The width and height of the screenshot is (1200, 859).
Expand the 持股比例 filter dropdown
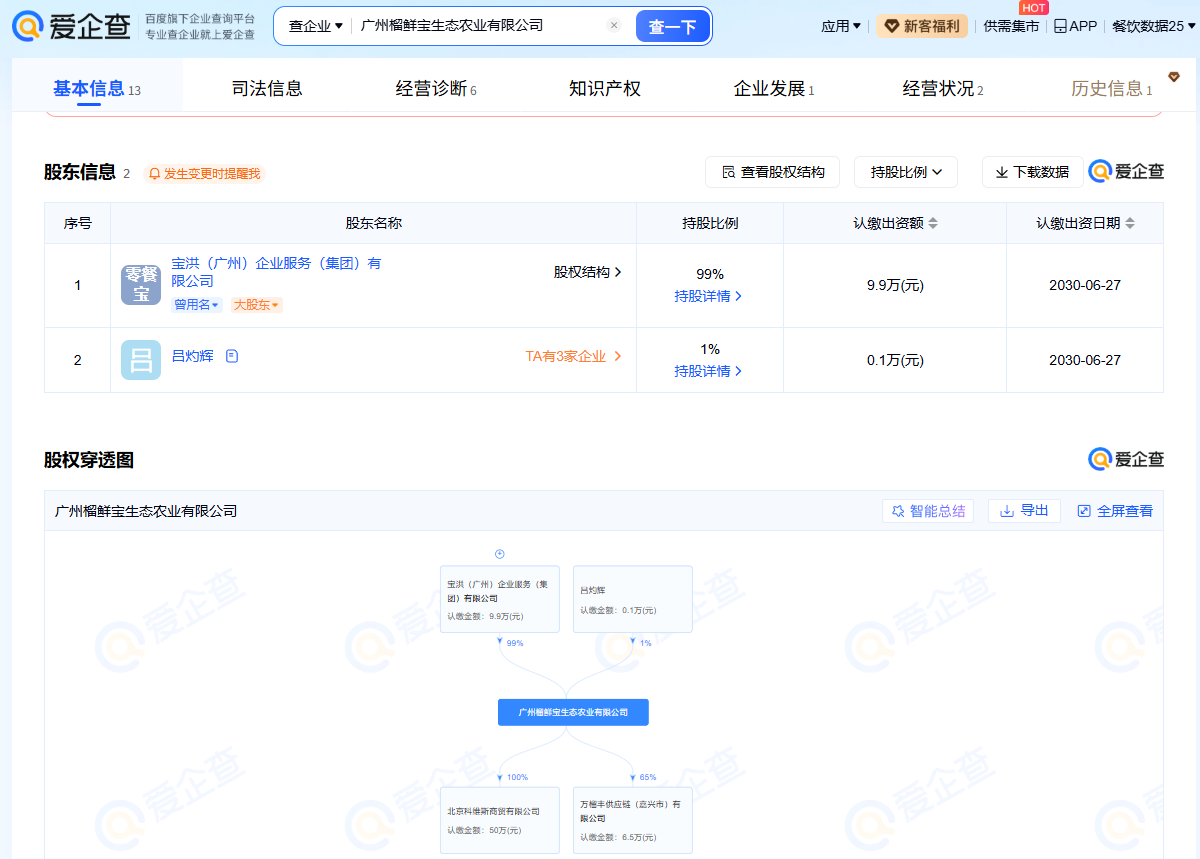pyautogui.click(x=906, y=172)
